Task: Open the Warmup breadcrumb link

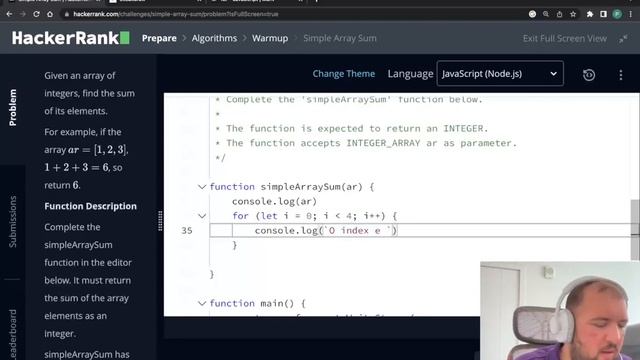Action: tap(270, 38)
